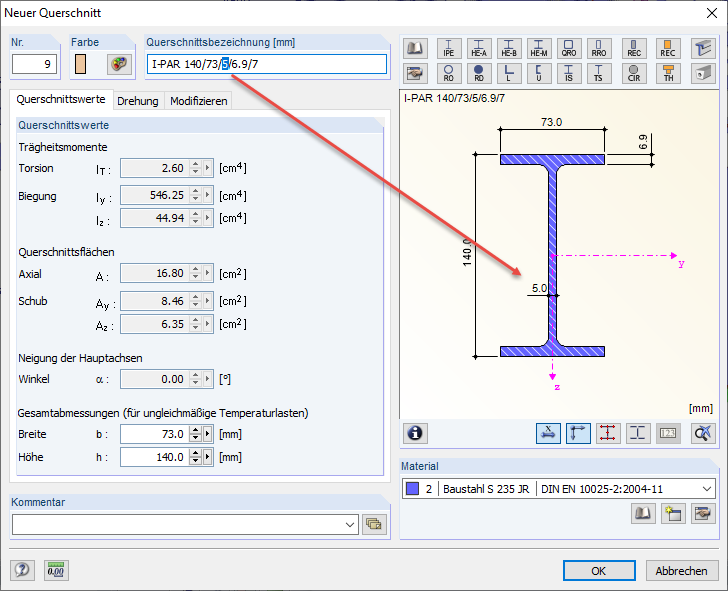Open the solid section program icon
This screenshot has height=591, width=728.
[x=703, y=73]
